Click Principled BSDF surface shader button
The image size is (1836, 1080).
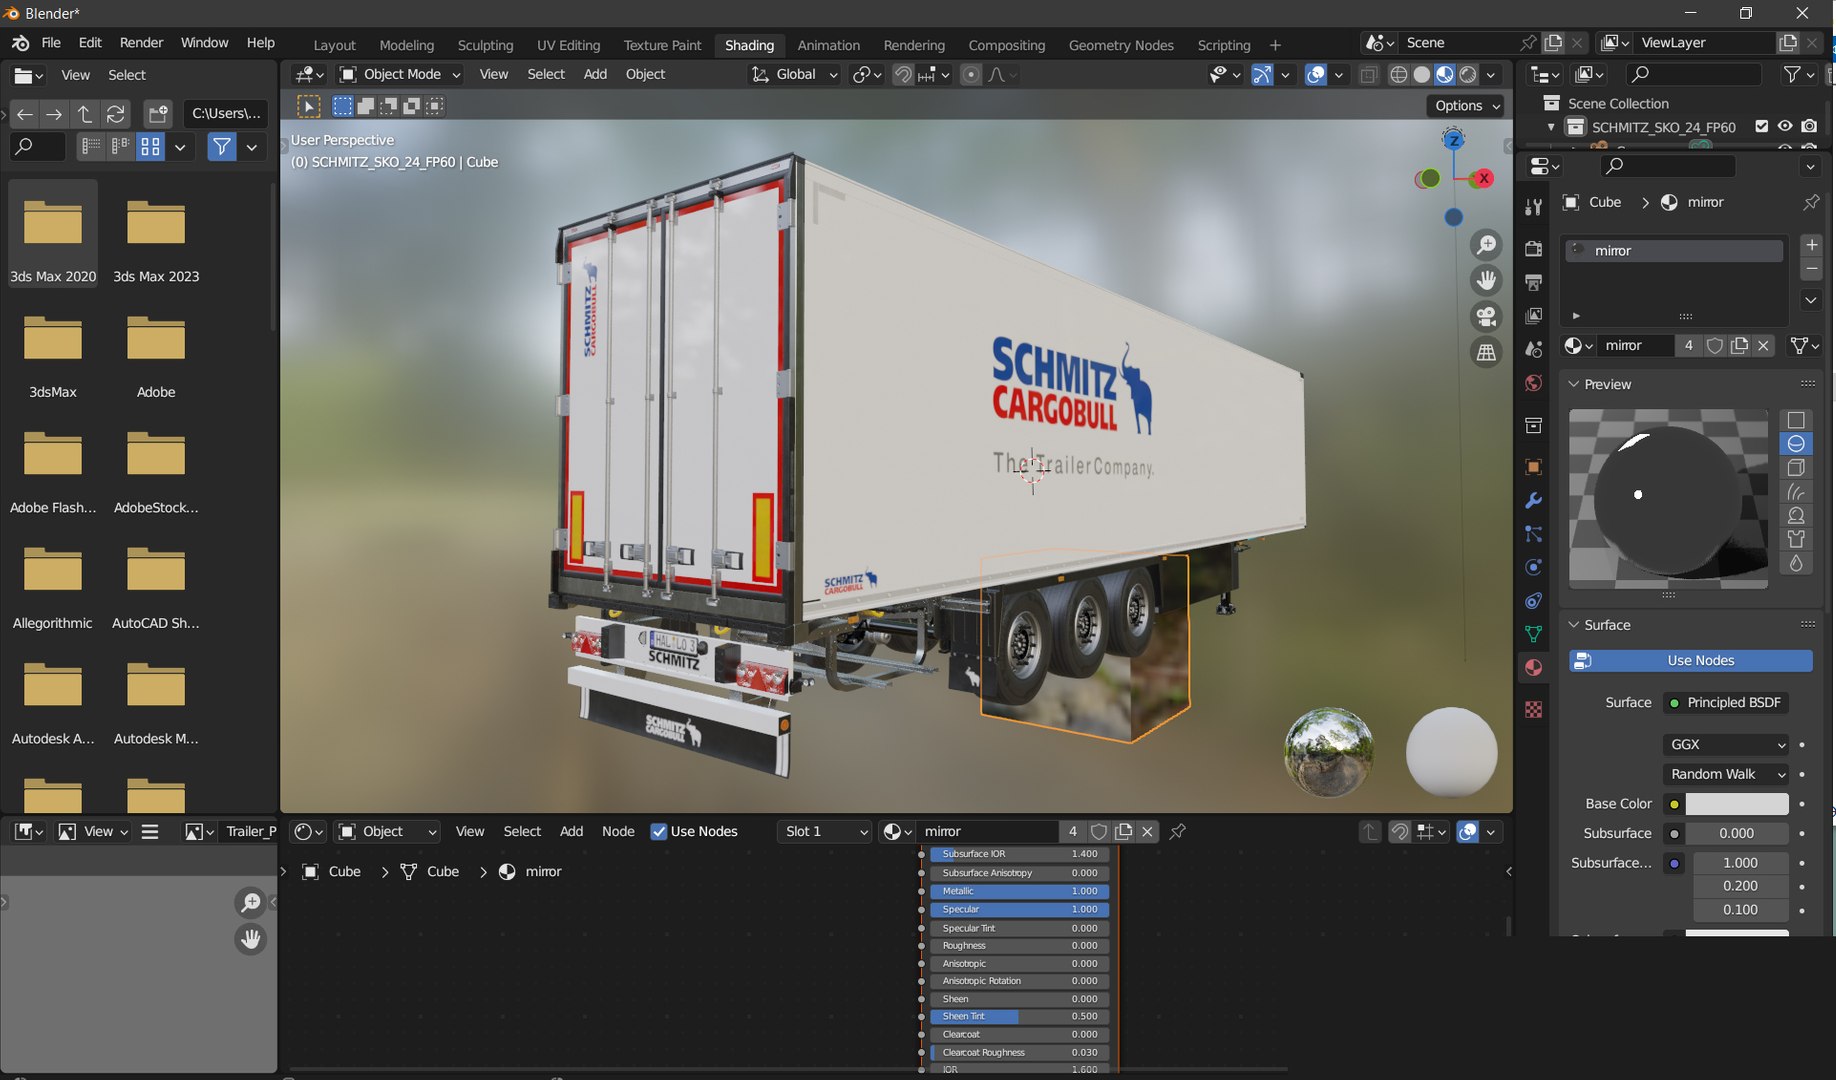[x=1726, y=703]
